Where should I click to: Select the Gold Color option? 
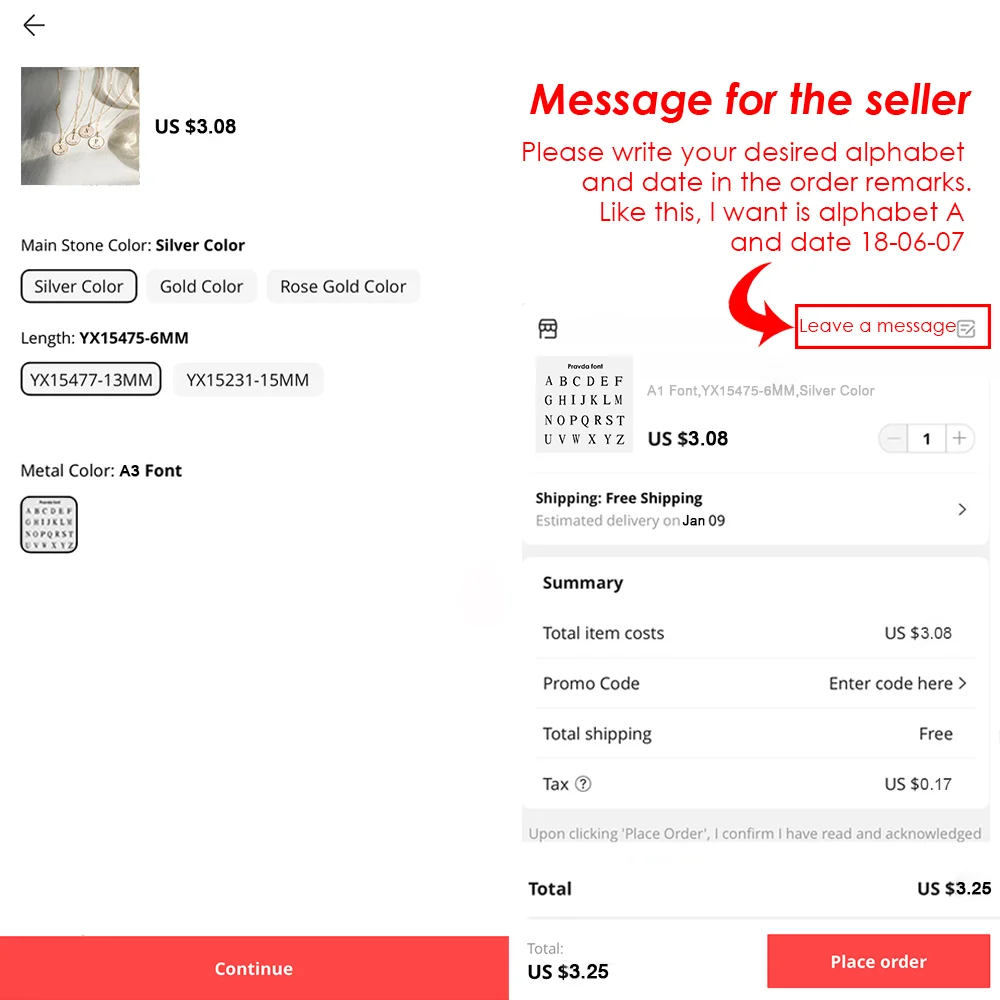(201, 286)
